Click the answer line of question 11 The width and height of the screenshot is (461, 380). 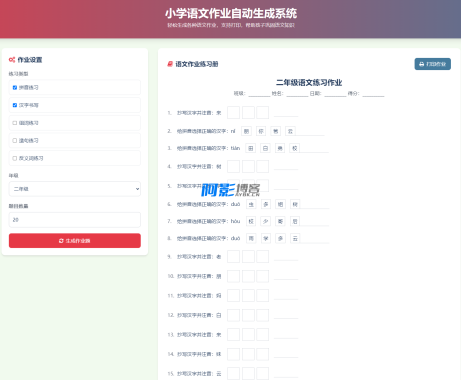(x=286, y=297)
